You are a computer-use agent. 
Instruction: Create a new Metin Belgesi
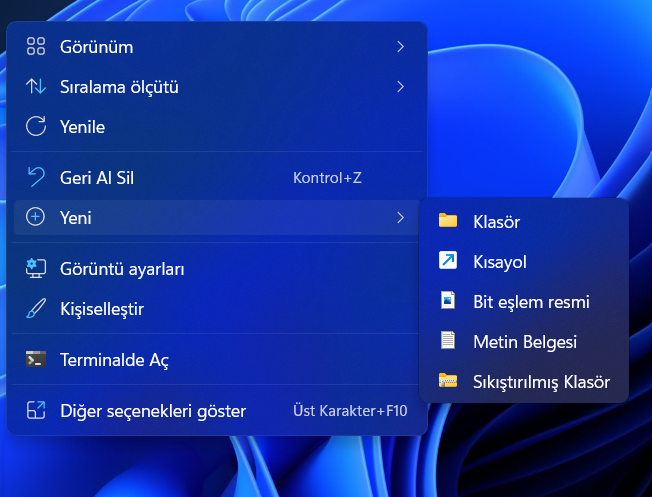[524, 341]
